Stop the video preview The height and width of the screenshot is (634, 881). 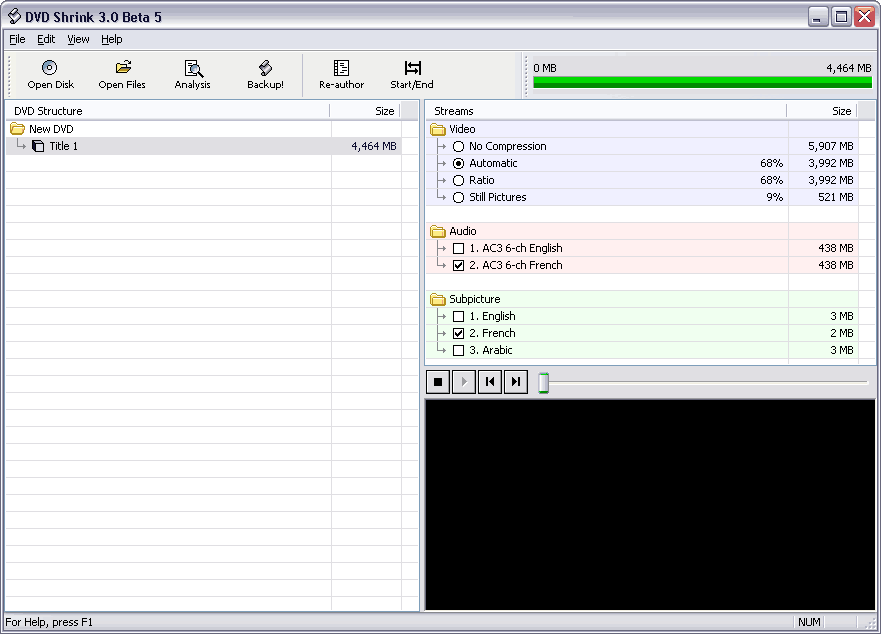coord(438,382)
